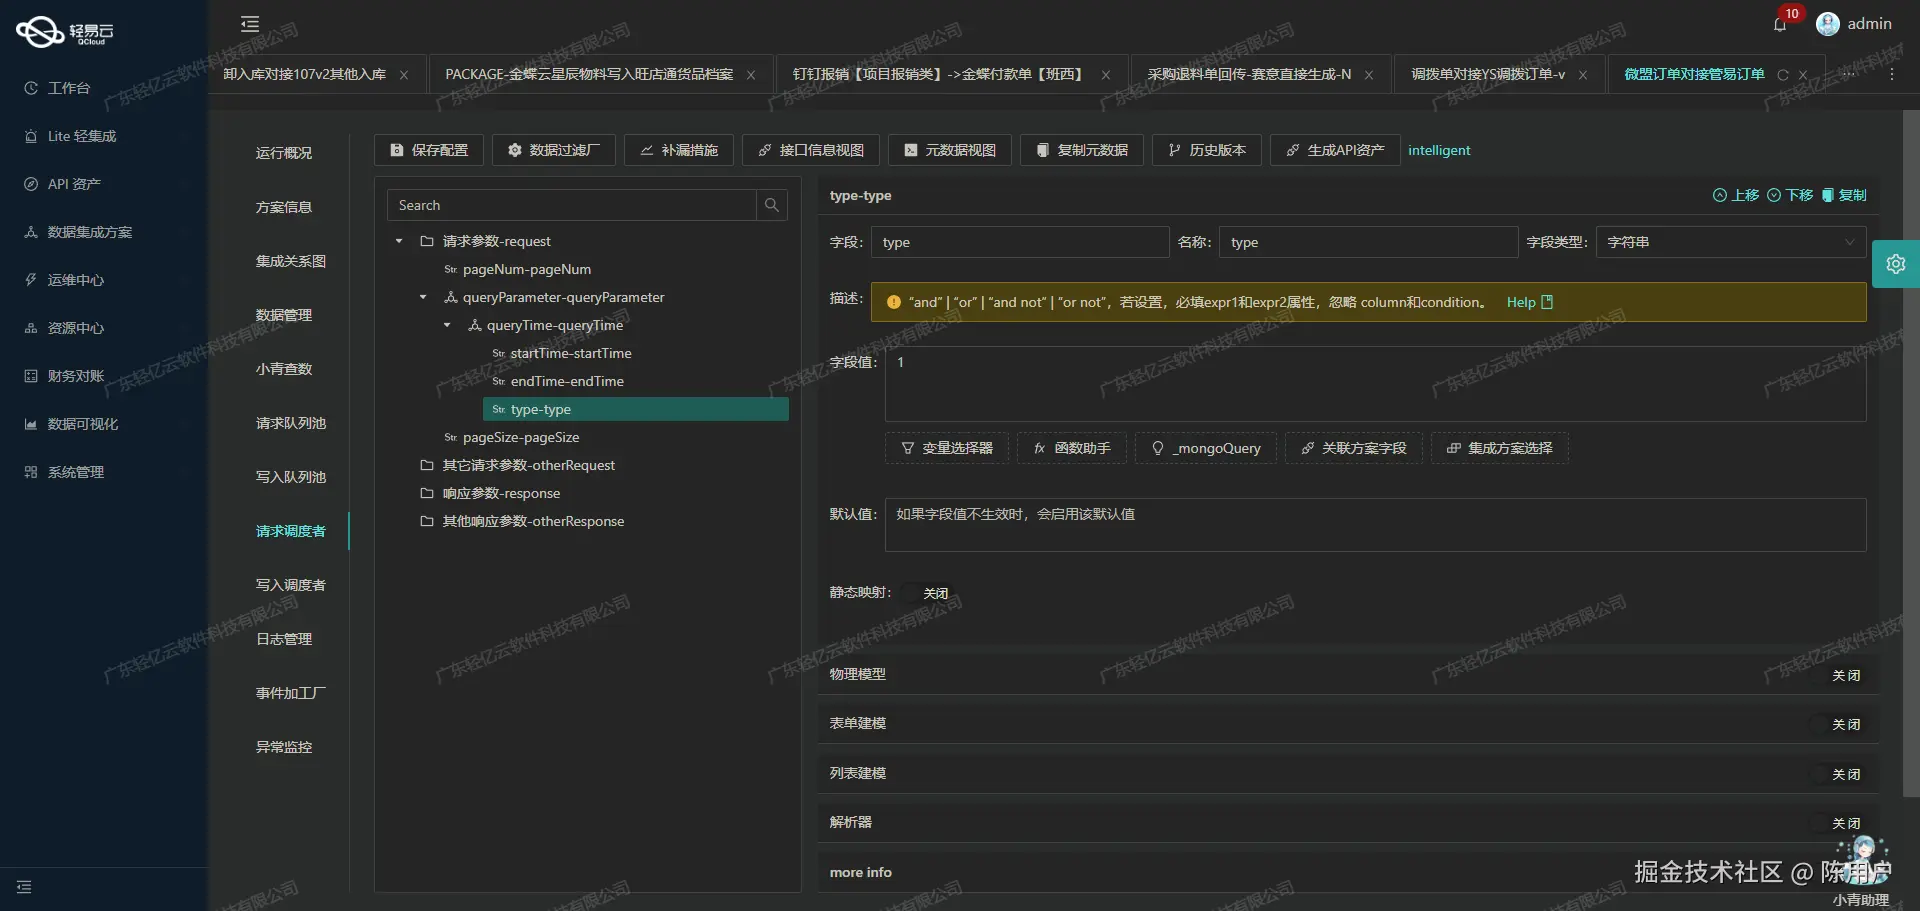This screenshot has height=911, width=1920.
Task: Collapse the left navigation with the top fold icon
Action: coord(250,24)
